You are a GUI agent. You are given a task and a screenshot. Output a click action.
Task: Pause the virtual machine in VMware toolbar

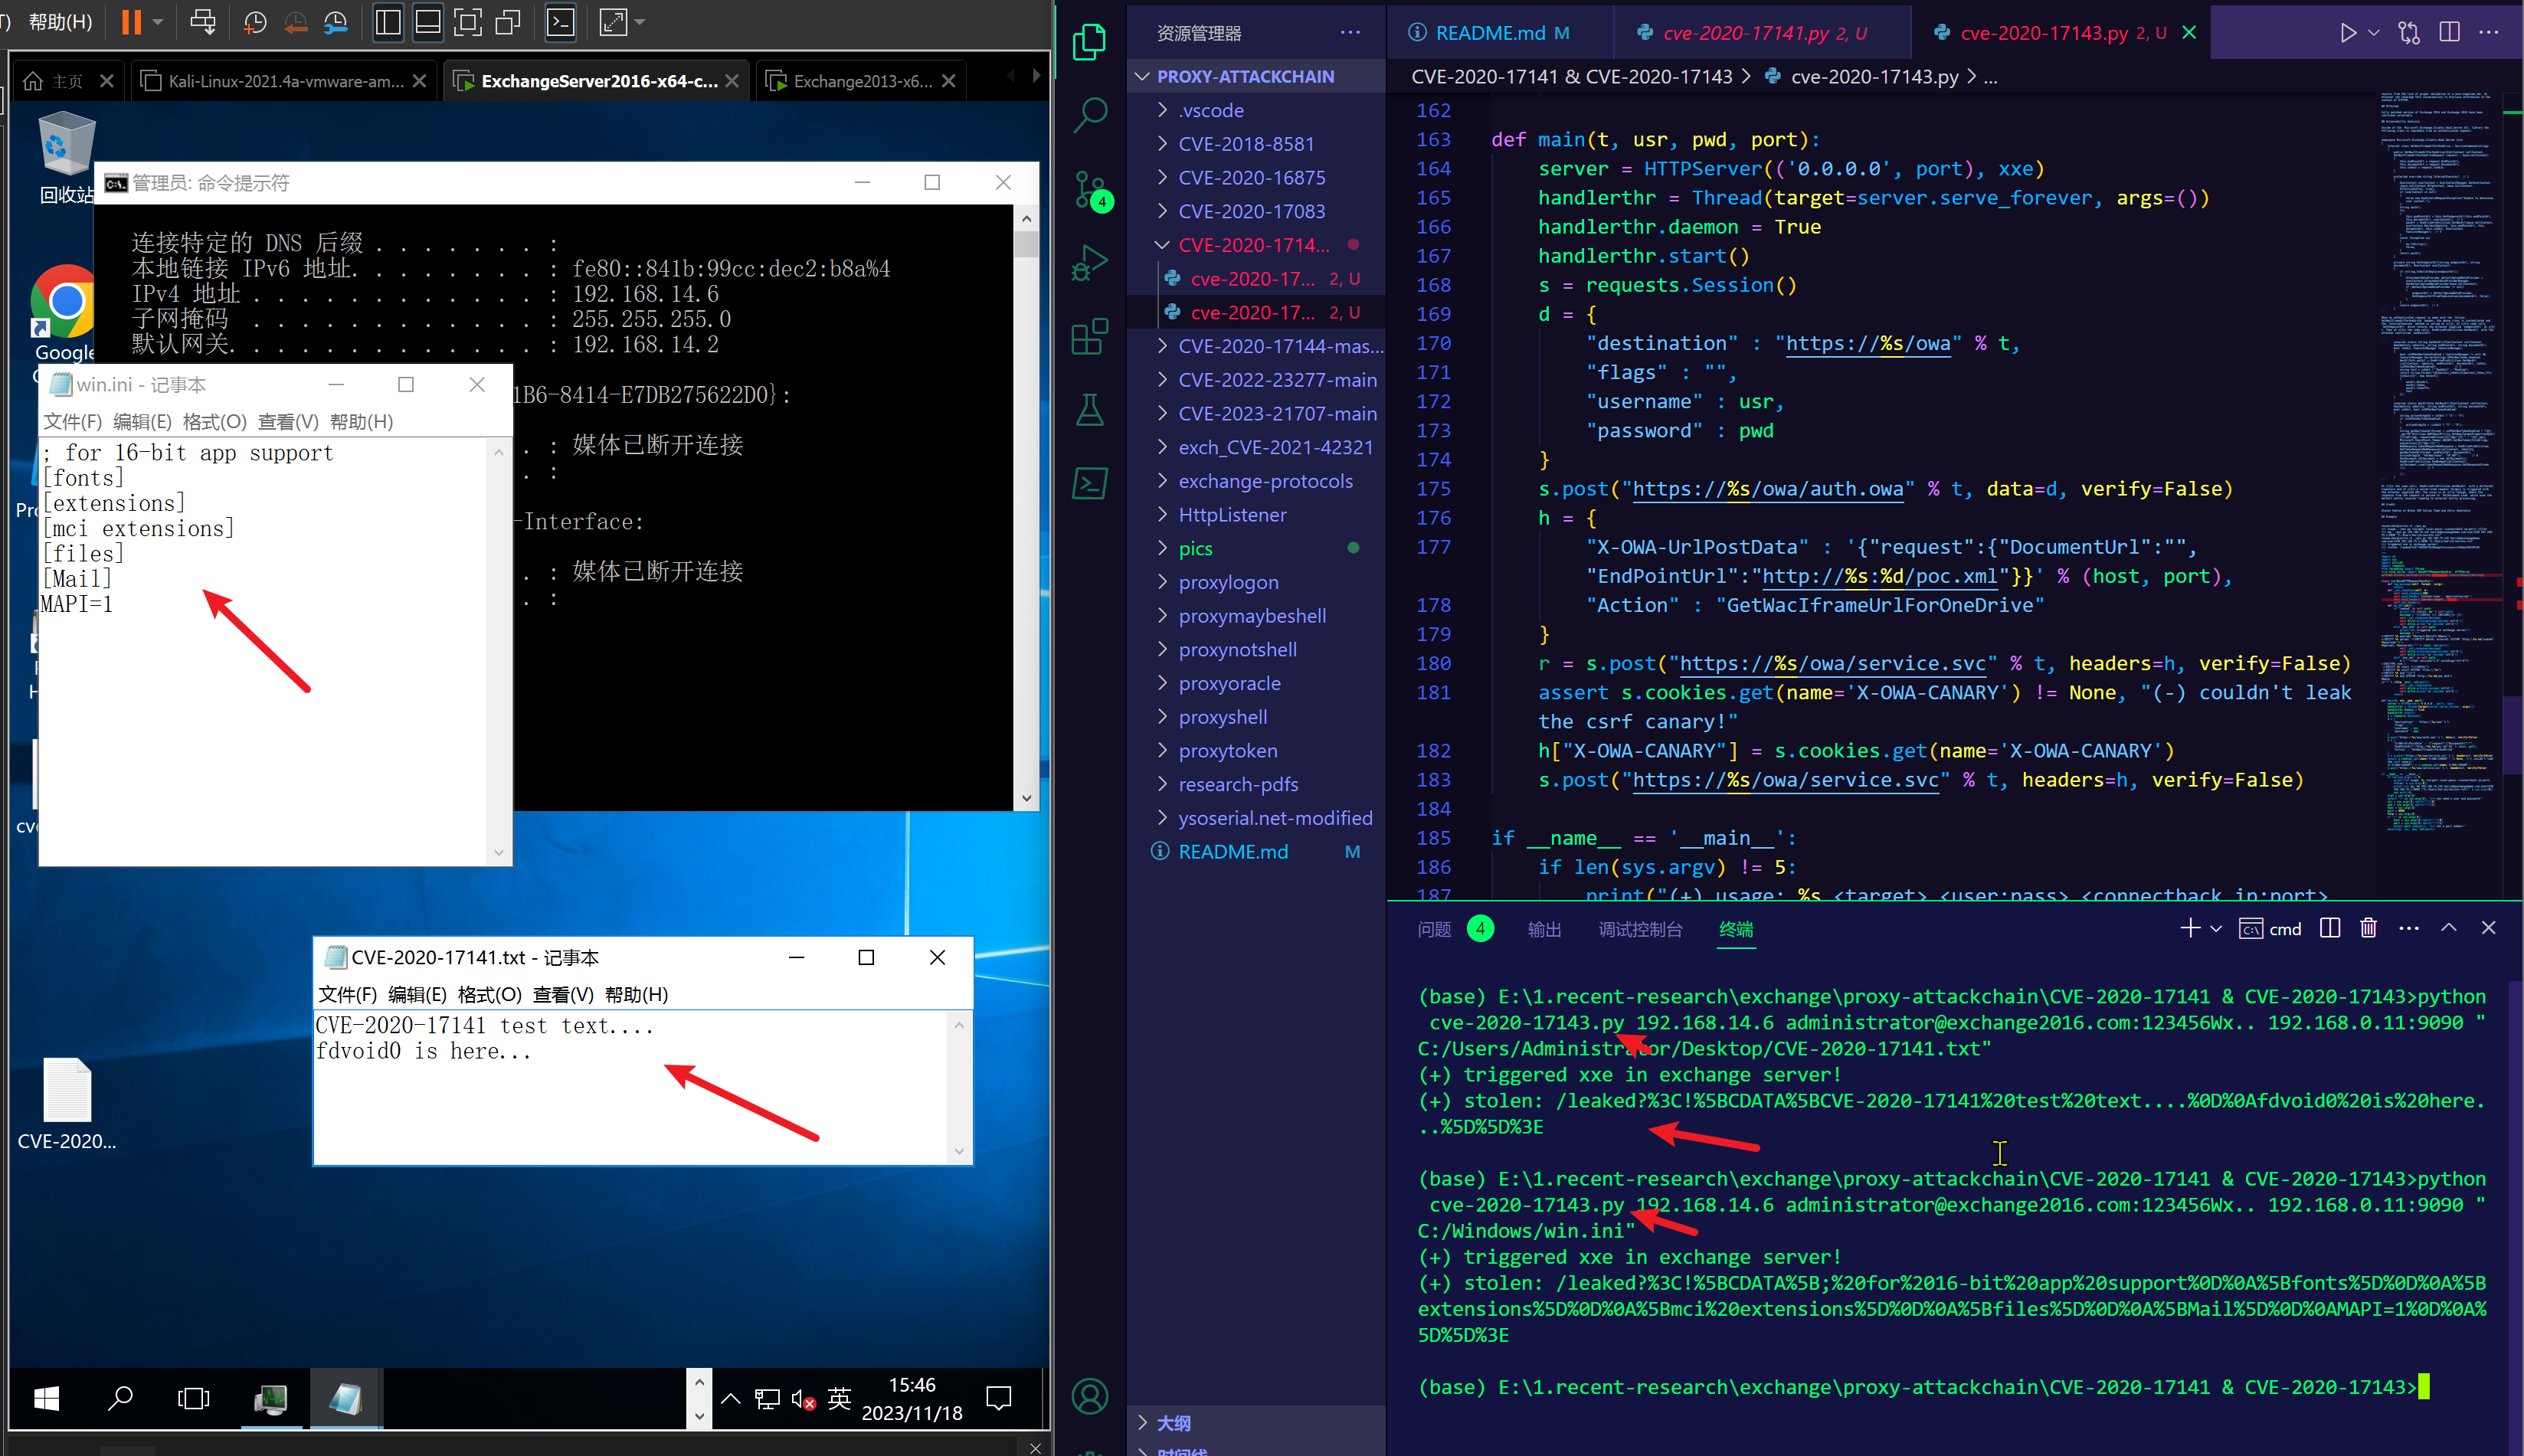coord(131,22)
